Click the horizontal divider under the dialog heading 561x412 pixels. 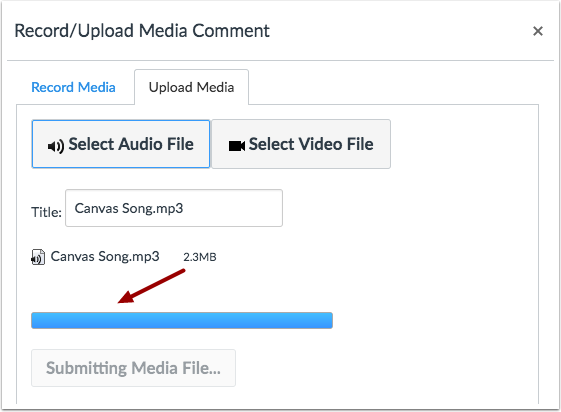click(x=280, y=60)
